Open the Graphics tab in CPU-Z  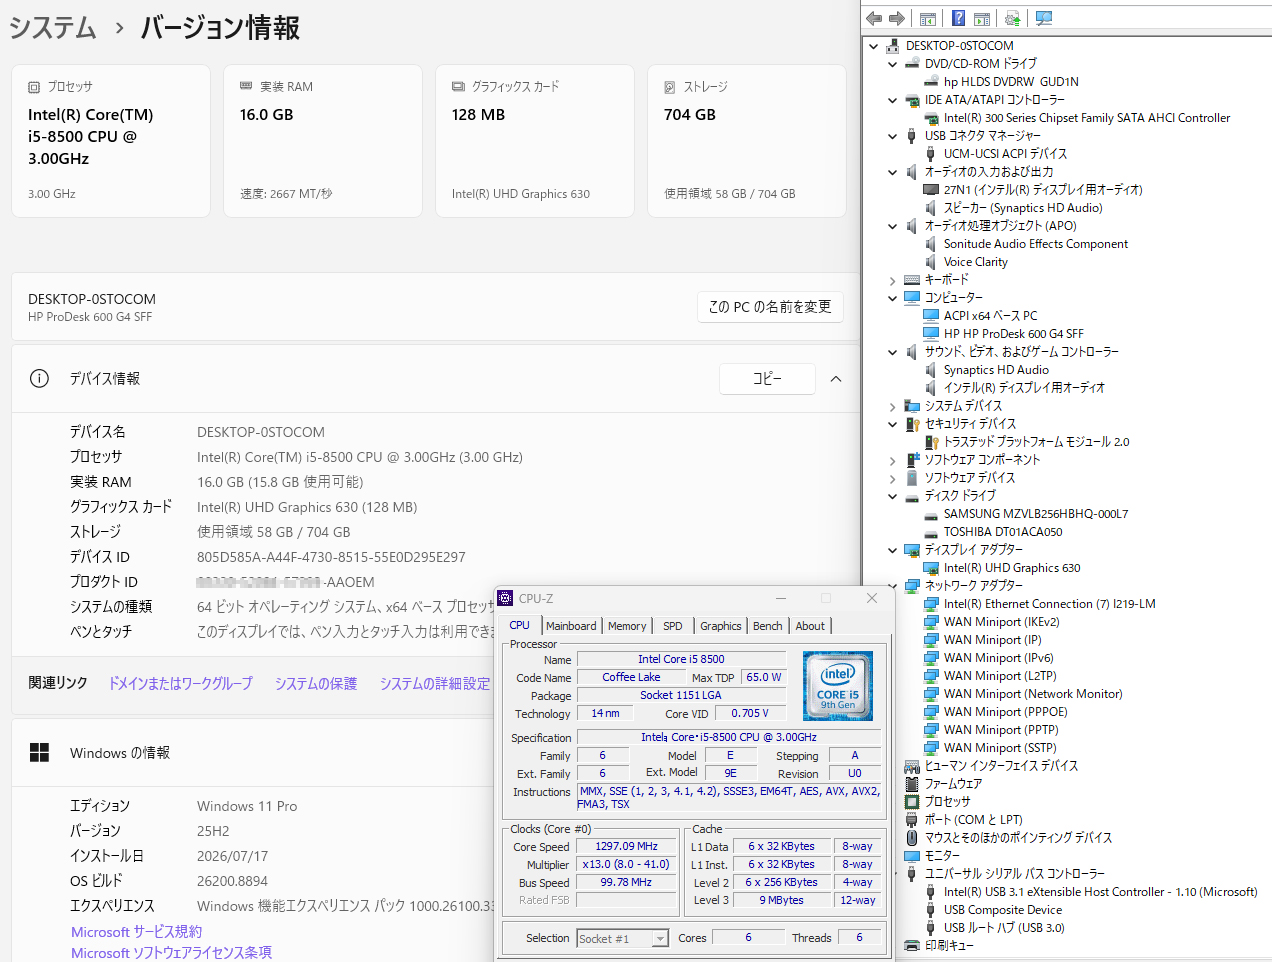(721, 626)
